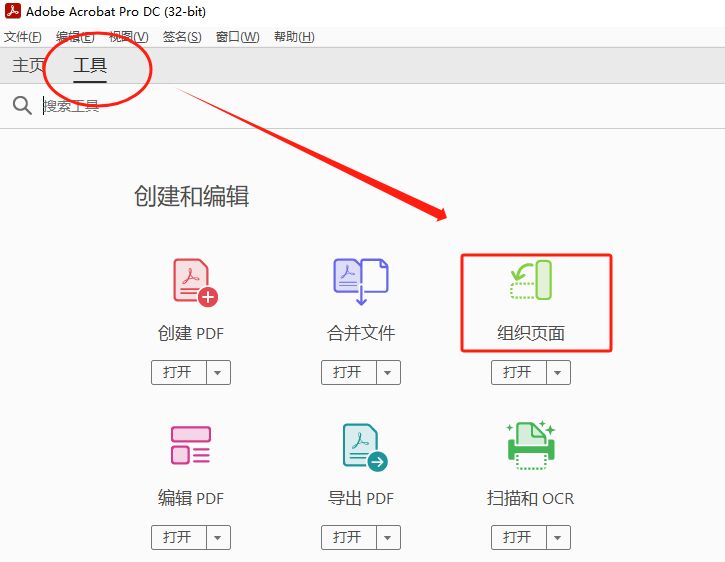Click the Scan and OCR (扫描和 OCR) icon
Viewport: 725px width, 562px height.
pyautogui.click(x=531, y=445)
